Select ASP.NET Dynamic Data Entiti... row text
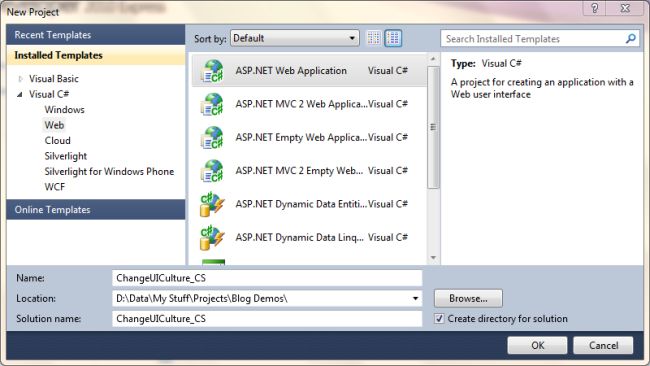This screenshot has width=650, height=366. 301,204
